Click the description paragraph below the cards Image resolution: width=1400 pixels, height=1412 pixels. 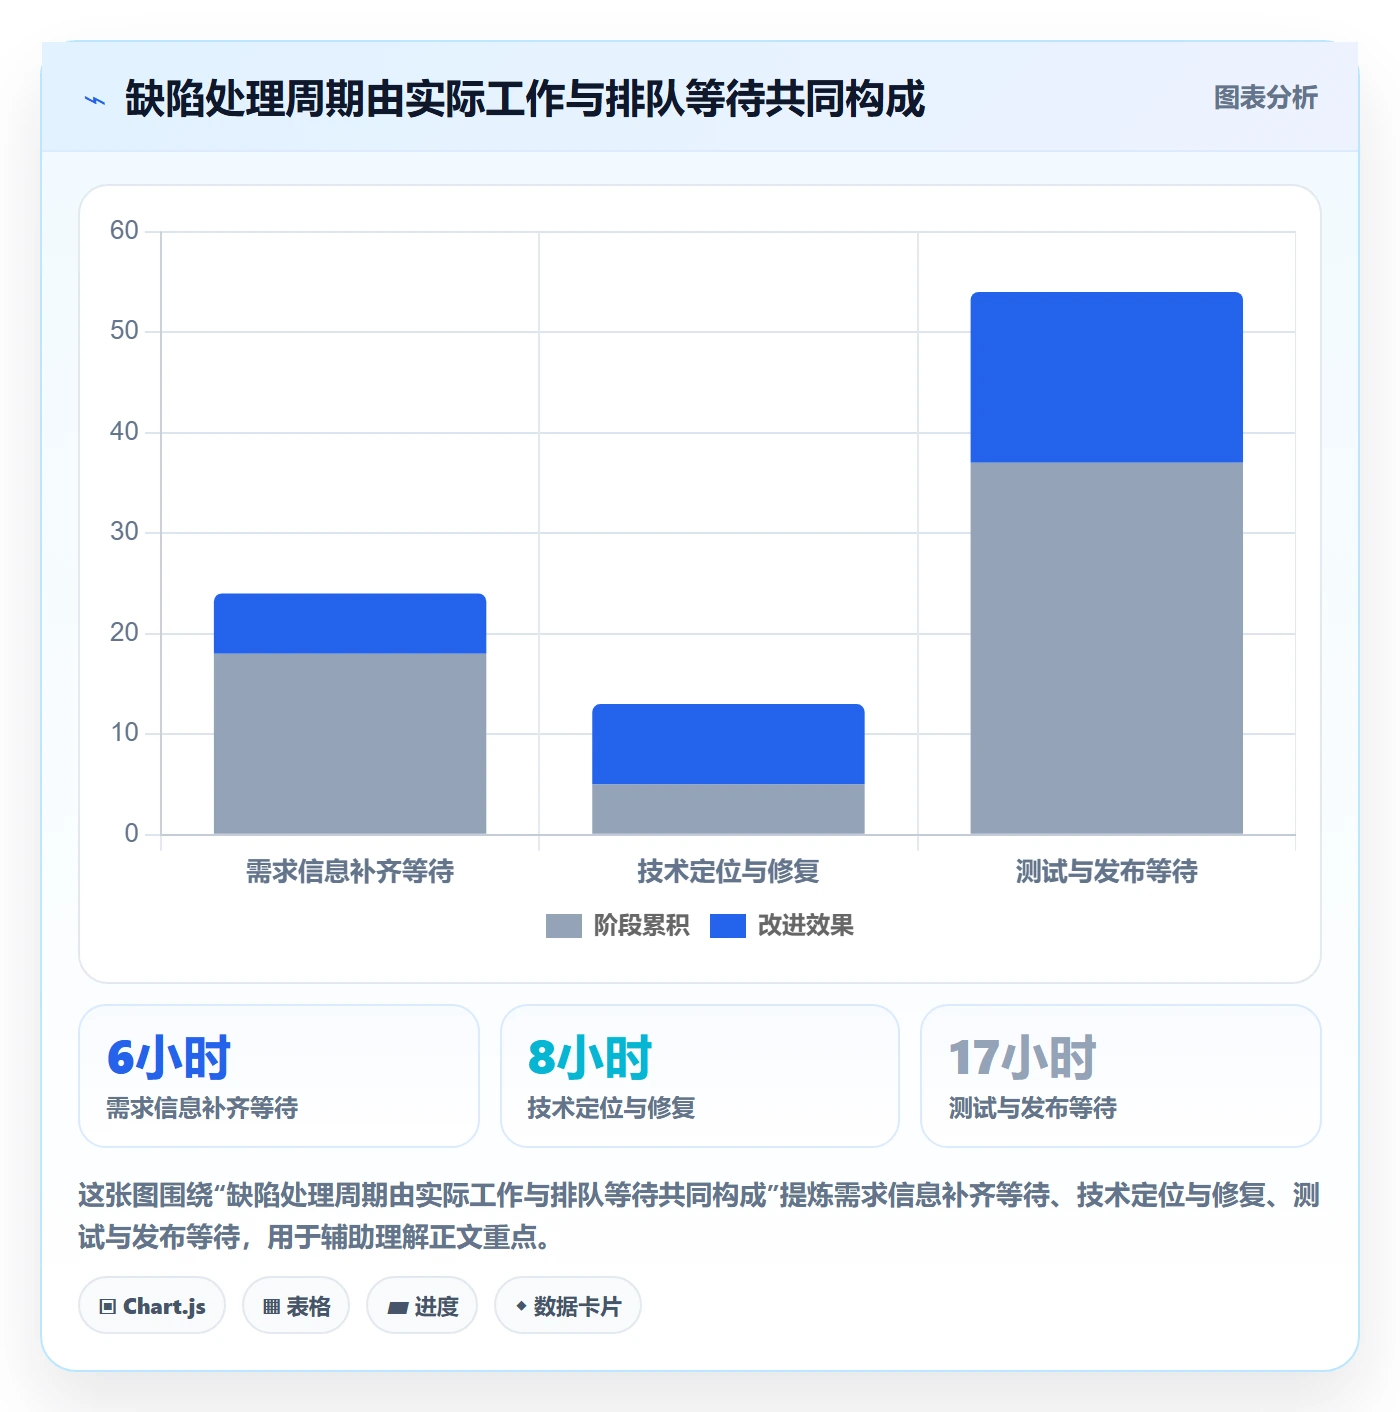click(699, 1216)
